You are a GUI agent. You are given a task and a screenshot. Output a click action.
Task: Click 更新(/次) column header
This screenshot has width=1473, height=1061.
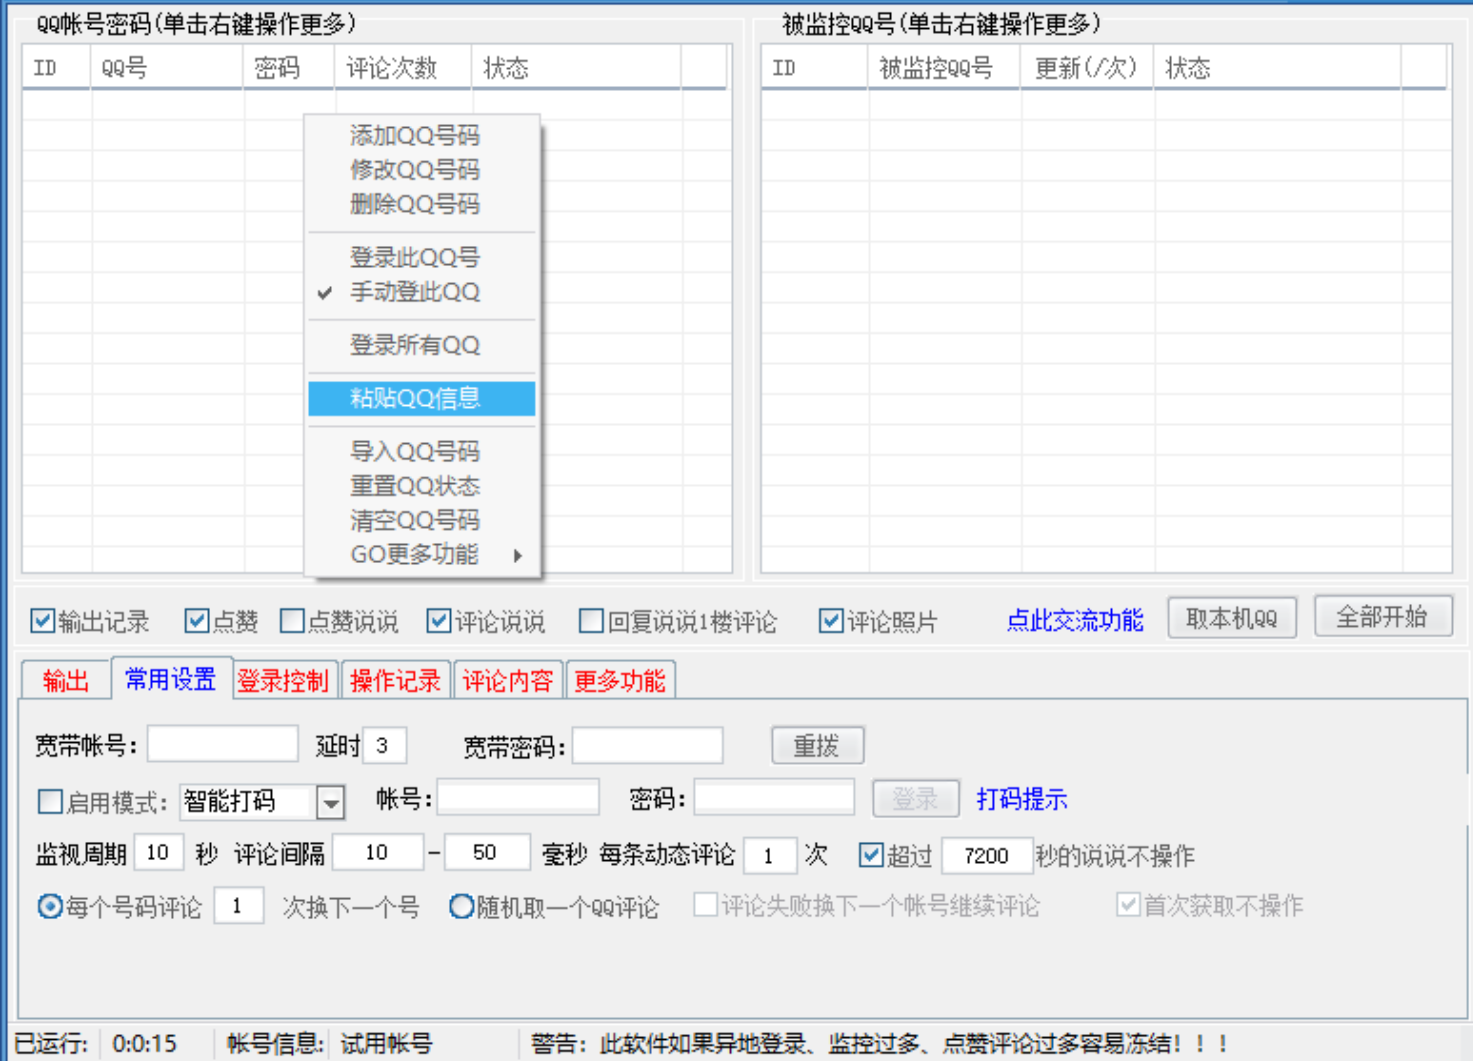point(1087,68)
